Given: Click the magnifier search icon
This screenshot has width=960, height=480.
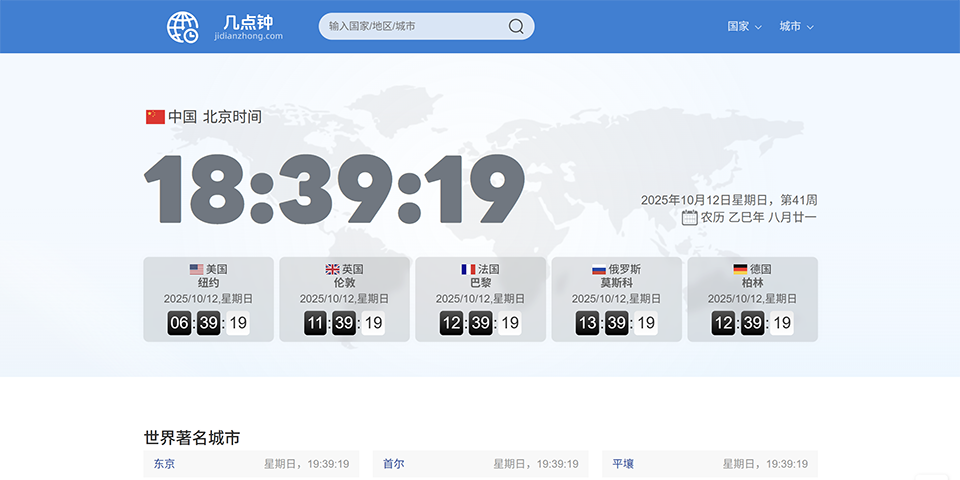Looking at the screenshot, I should coord(516,27).
